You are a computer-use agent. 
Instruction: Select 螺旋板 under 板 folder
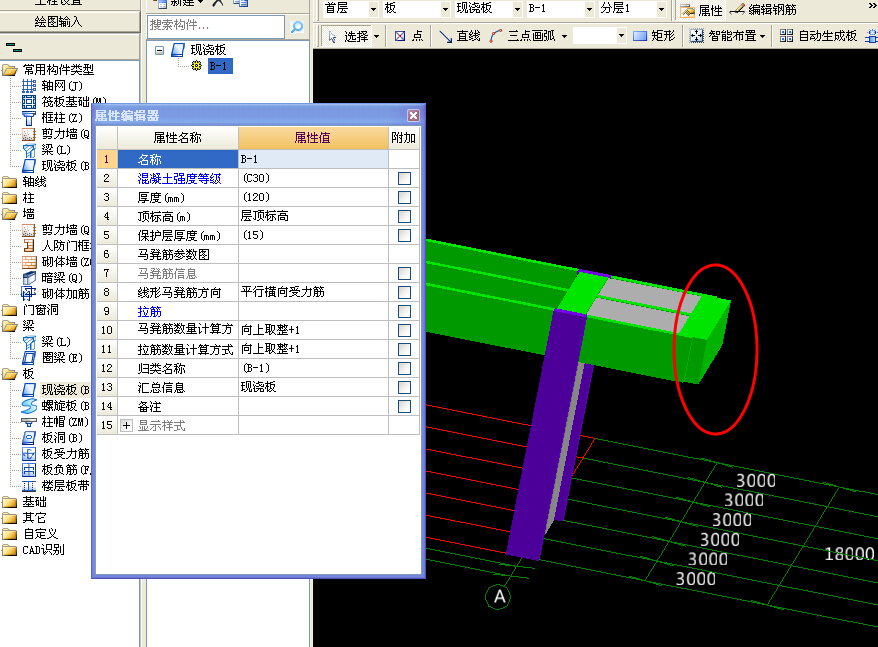tap(56, 406)
